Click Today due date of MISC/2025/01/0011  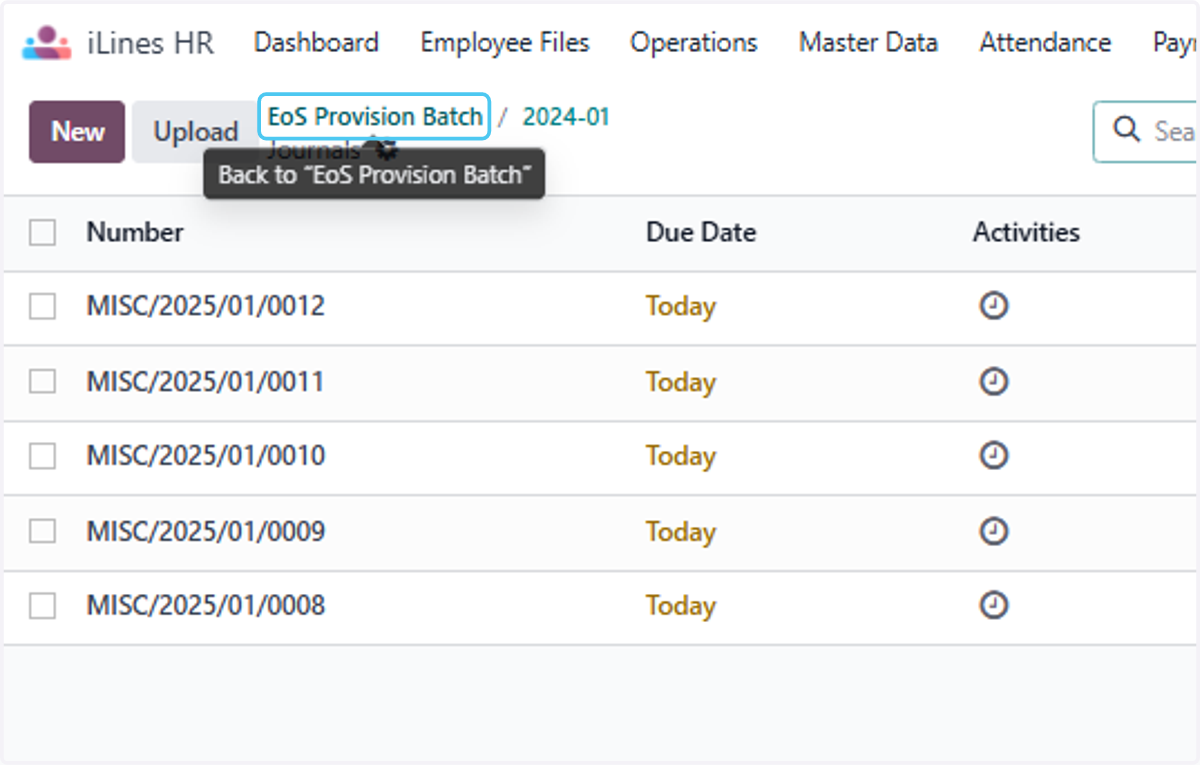(681, 381)
